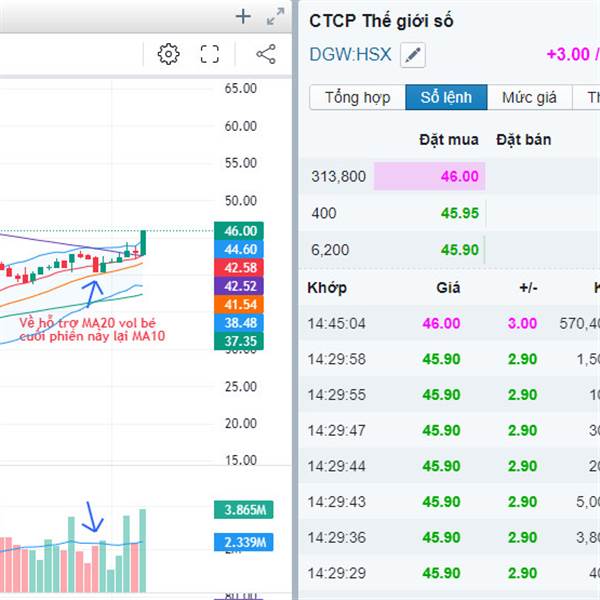Select the 14:45:04 matched trade row
This screenshot has width=600, height=600.
449,323
